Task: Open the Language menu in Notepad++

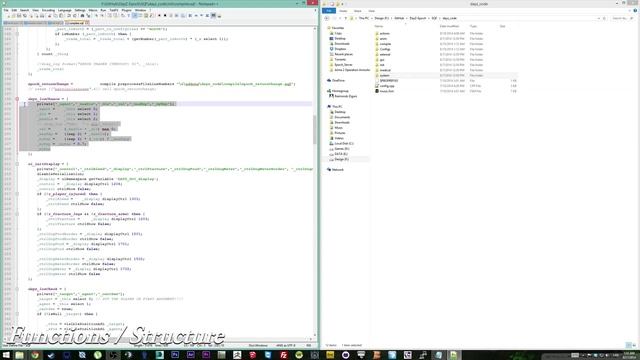Action: pos(64,10)
